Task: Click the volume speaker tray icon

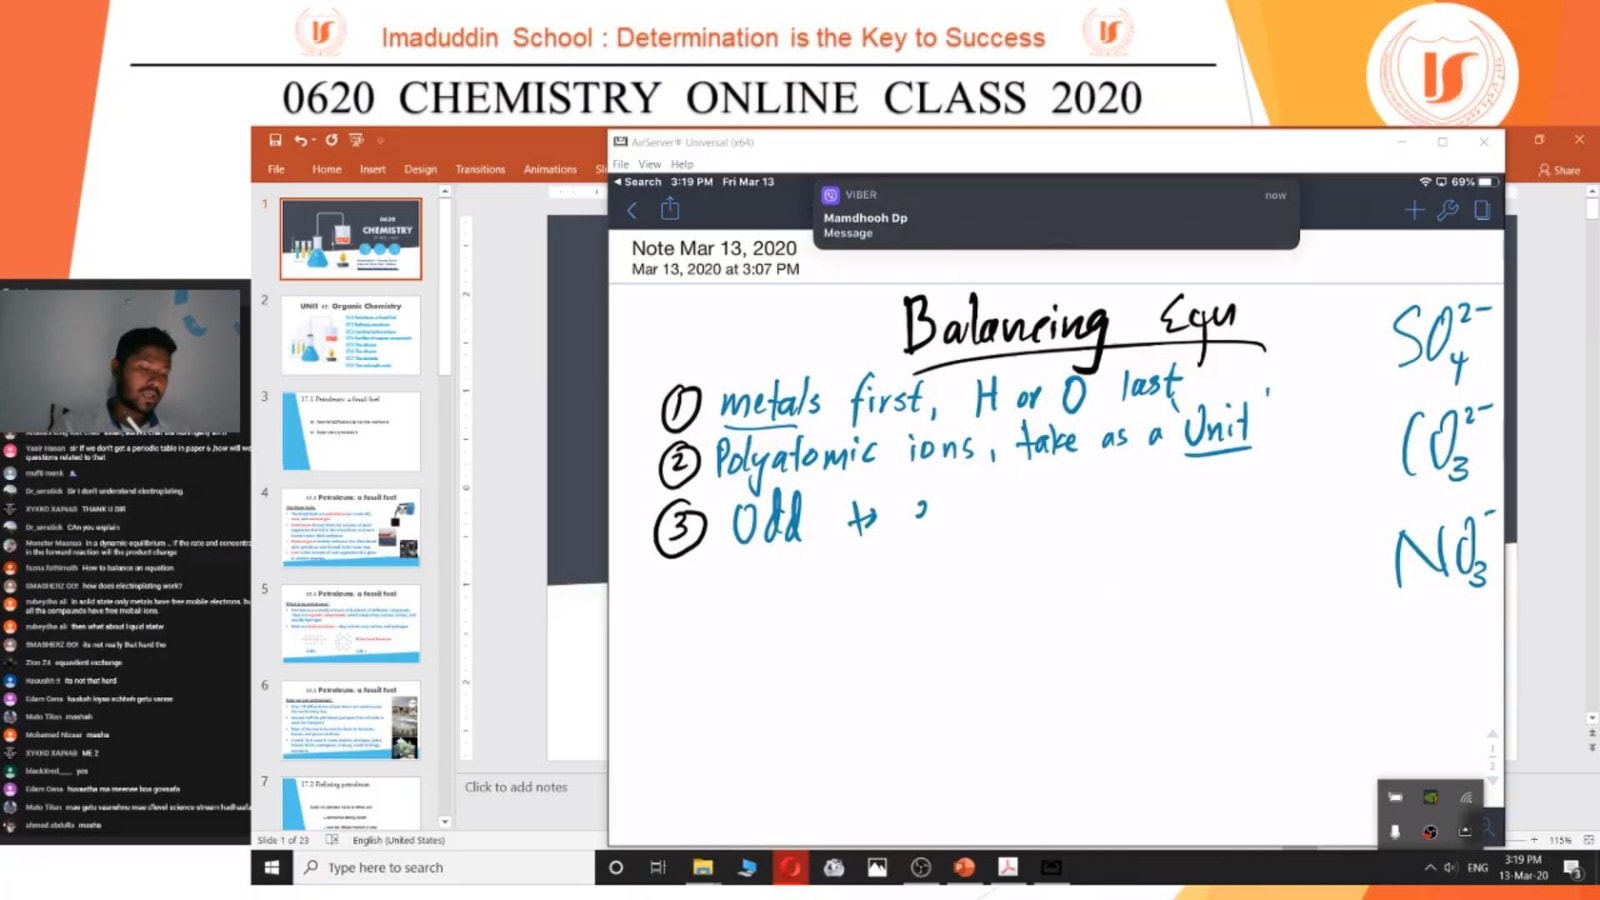Action: pyautogui.click(x=1451, y=868)
